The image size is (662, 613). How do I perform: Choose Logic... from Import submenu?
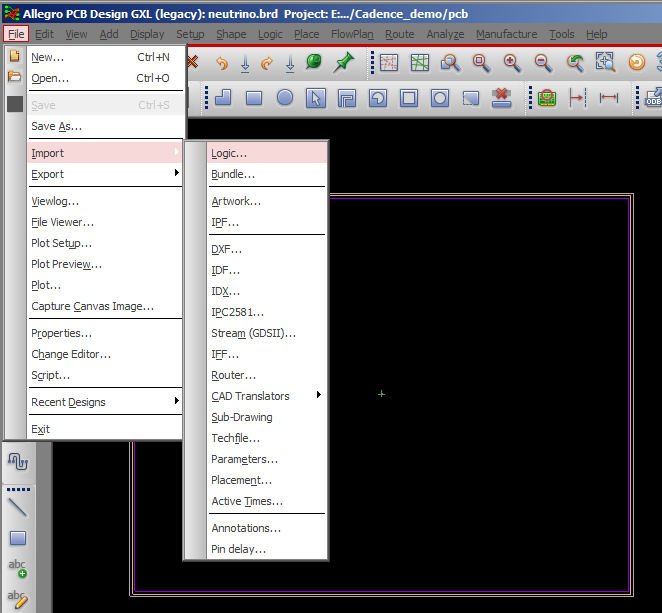click(267, 153)
